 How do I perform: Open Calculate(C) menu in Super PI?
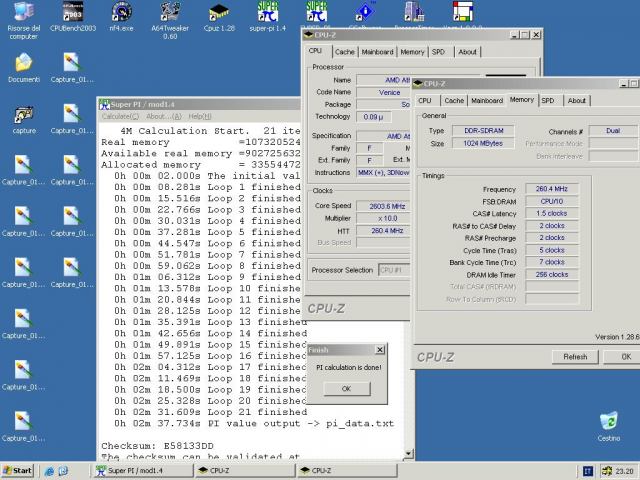[120, 116]
